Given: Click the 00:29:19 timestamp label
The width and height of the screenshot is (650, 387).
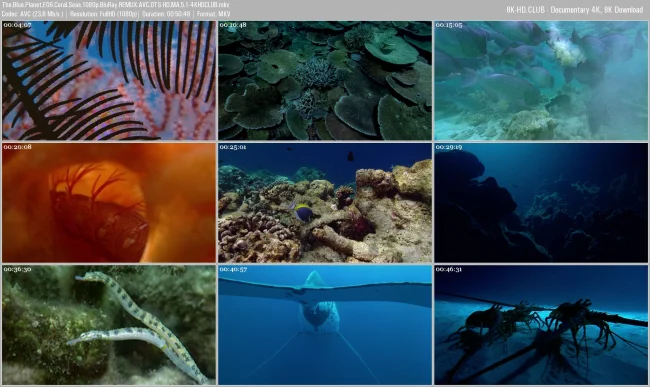Looking at the screenshot, I should point(449,147).
